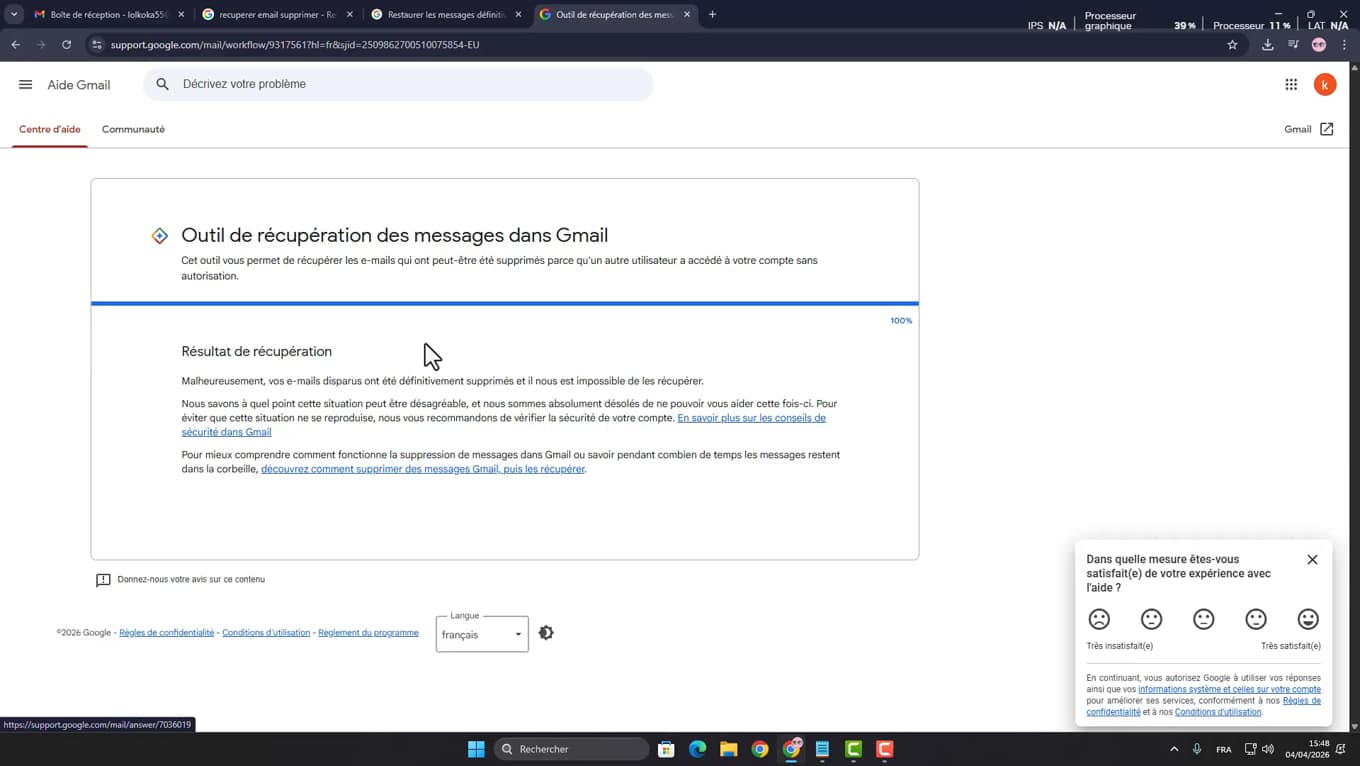Select the Centre d'aide tab
The height and width of the screenshot is (766, 1360).
[x=50, y=130]
